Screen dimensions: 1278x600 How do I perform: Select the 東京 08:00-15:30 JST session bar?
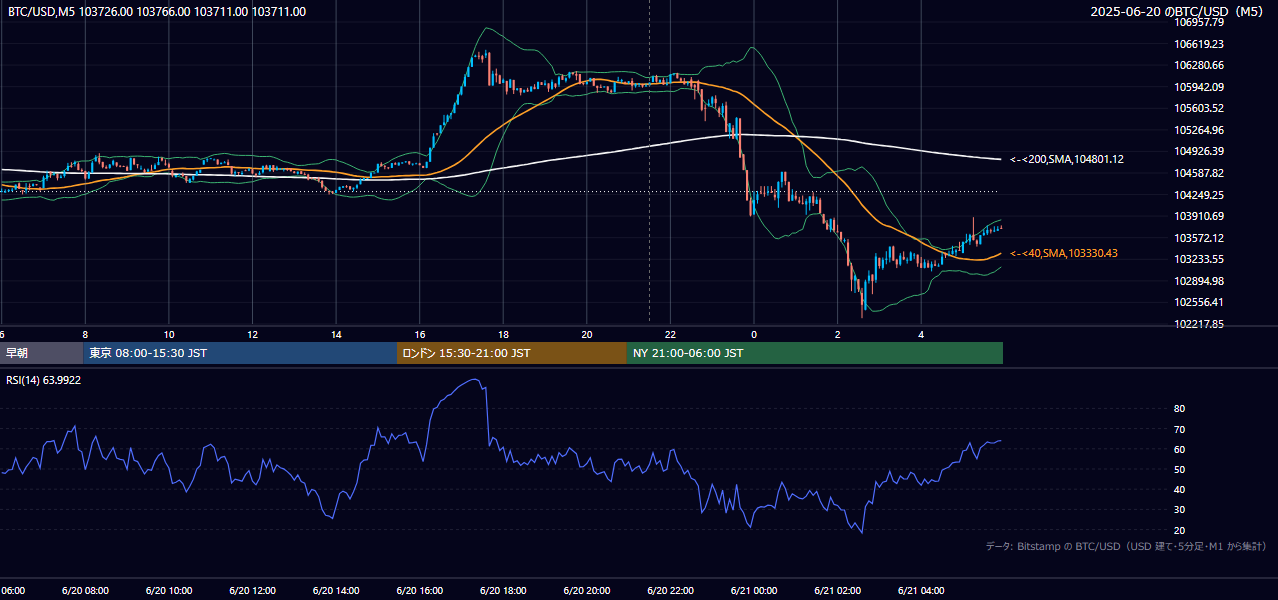point(240,353)
